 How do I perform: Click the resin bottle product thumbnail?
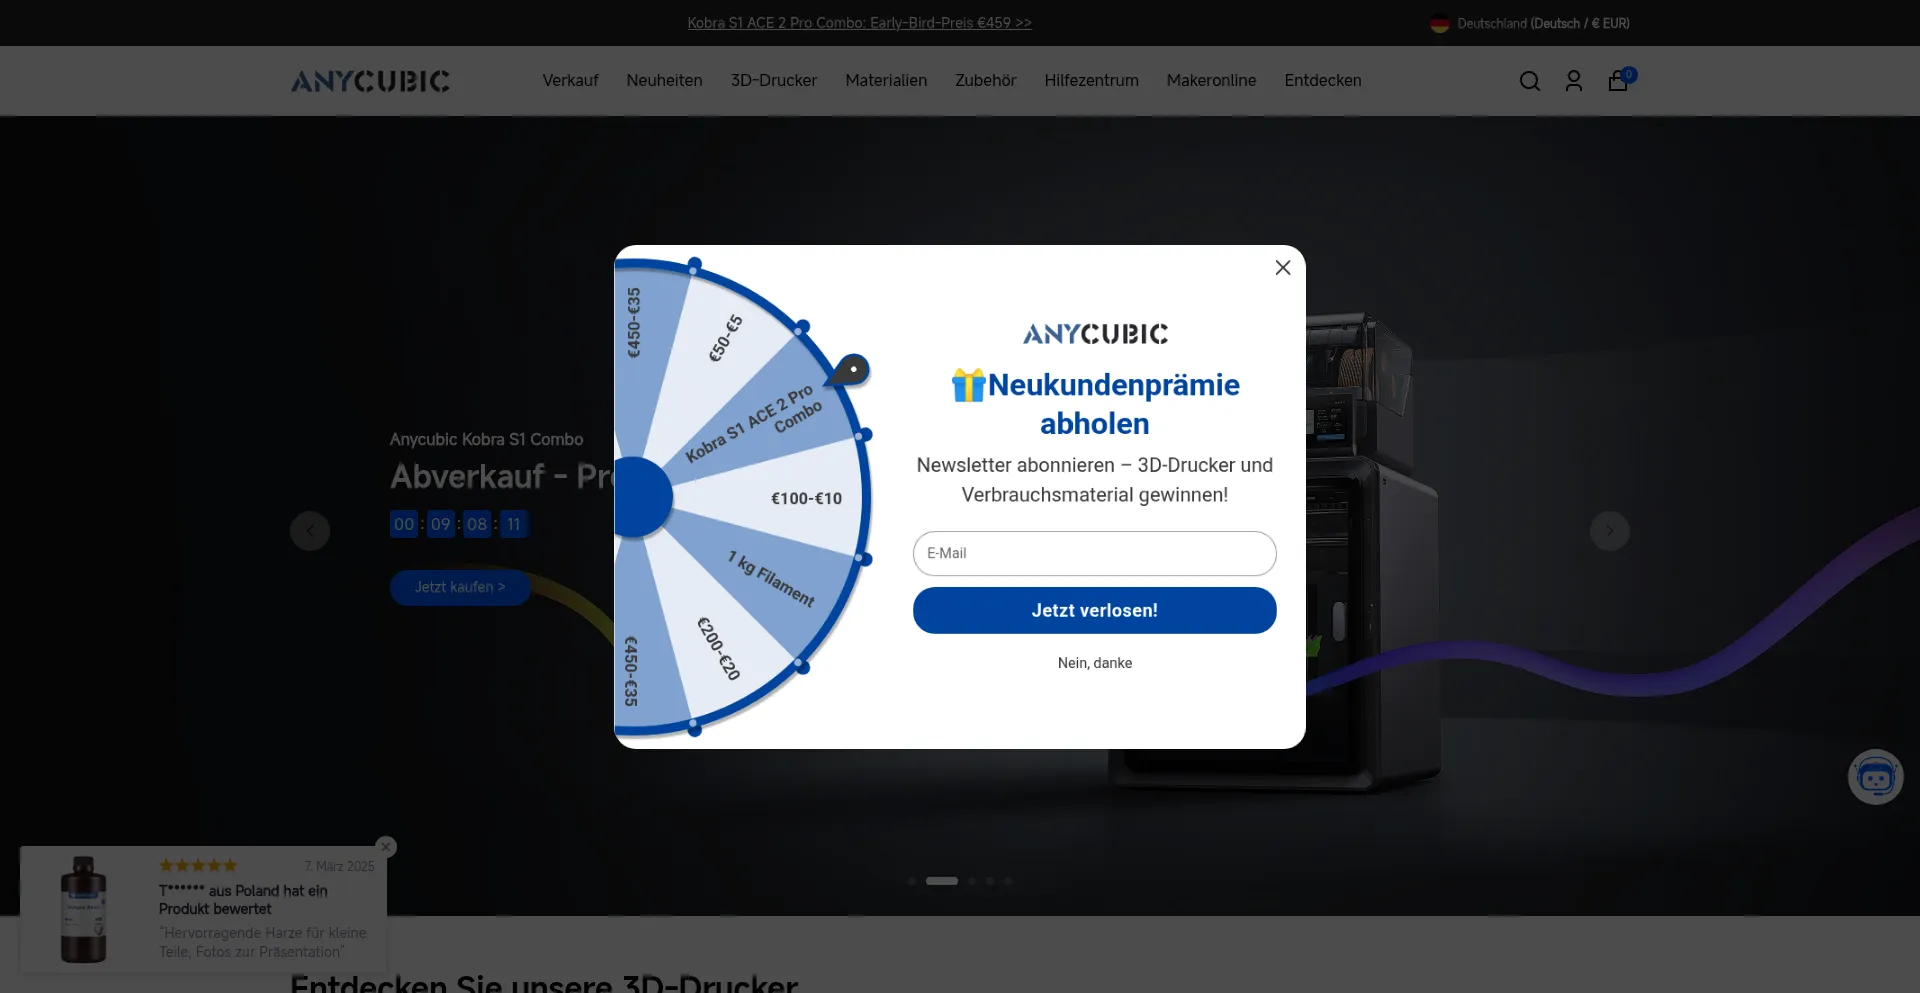pos(83,909)
